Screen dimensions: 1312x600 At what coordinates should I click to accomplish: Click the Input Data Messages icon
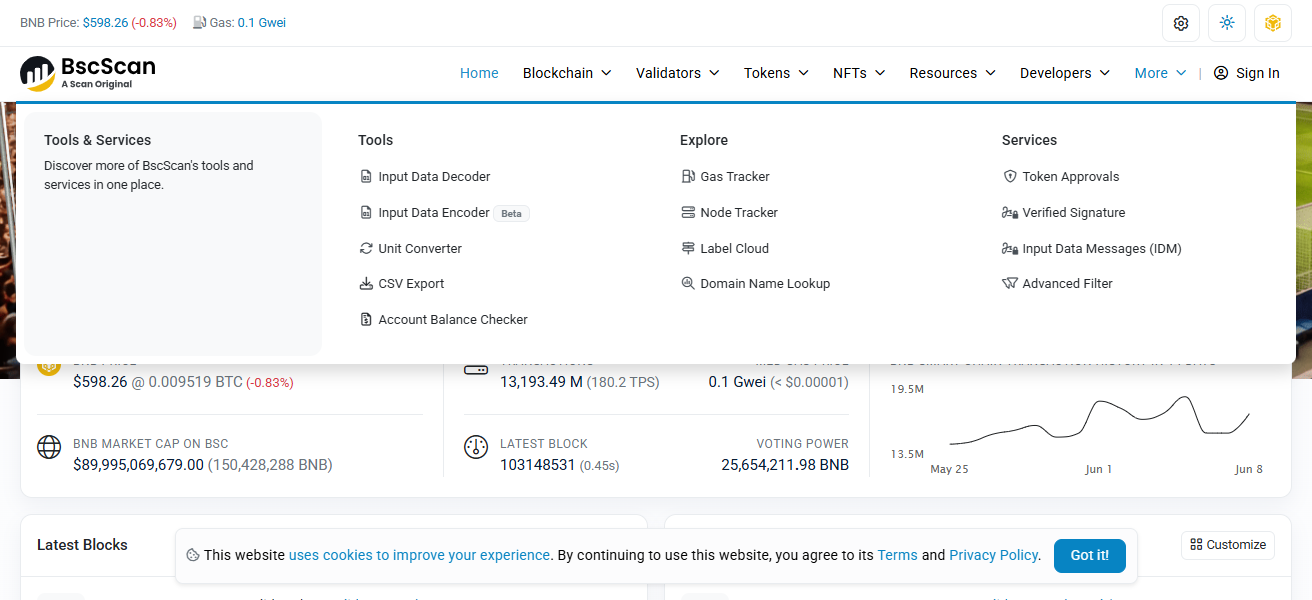coord(1010,249)
